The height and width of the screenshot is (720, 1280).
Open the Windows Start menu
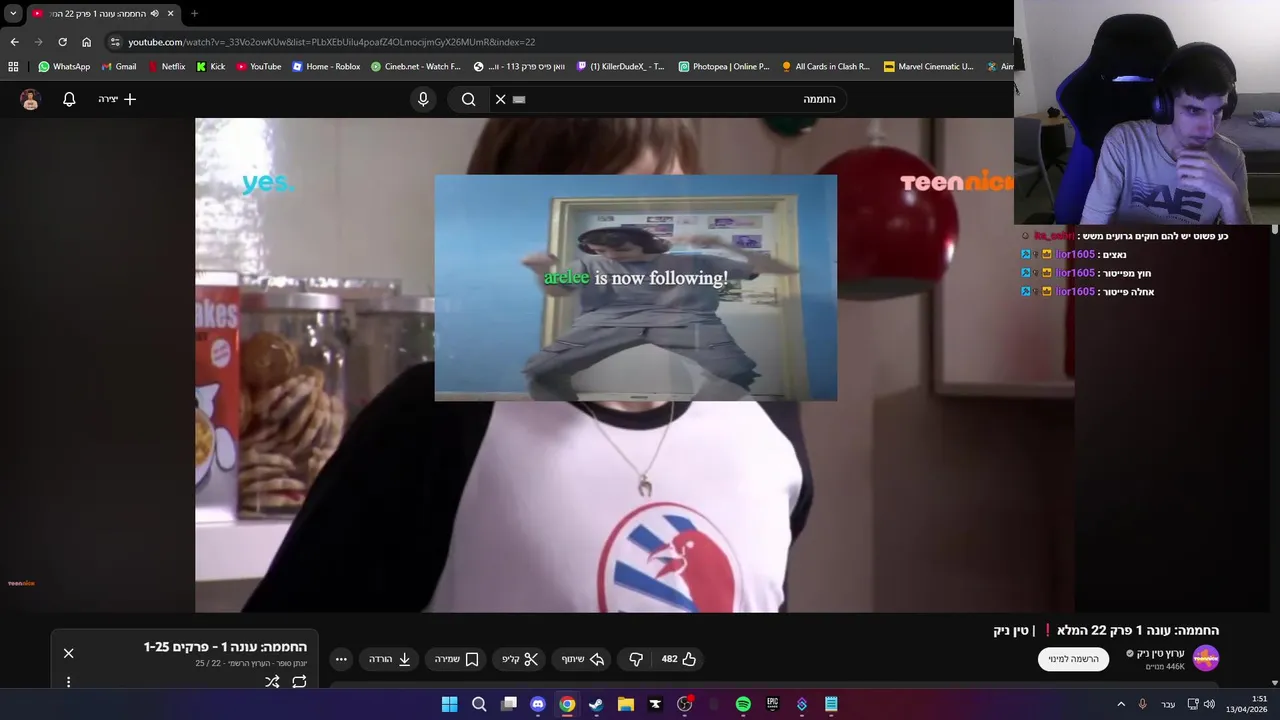pyautogui.click(x=450, y=704)
